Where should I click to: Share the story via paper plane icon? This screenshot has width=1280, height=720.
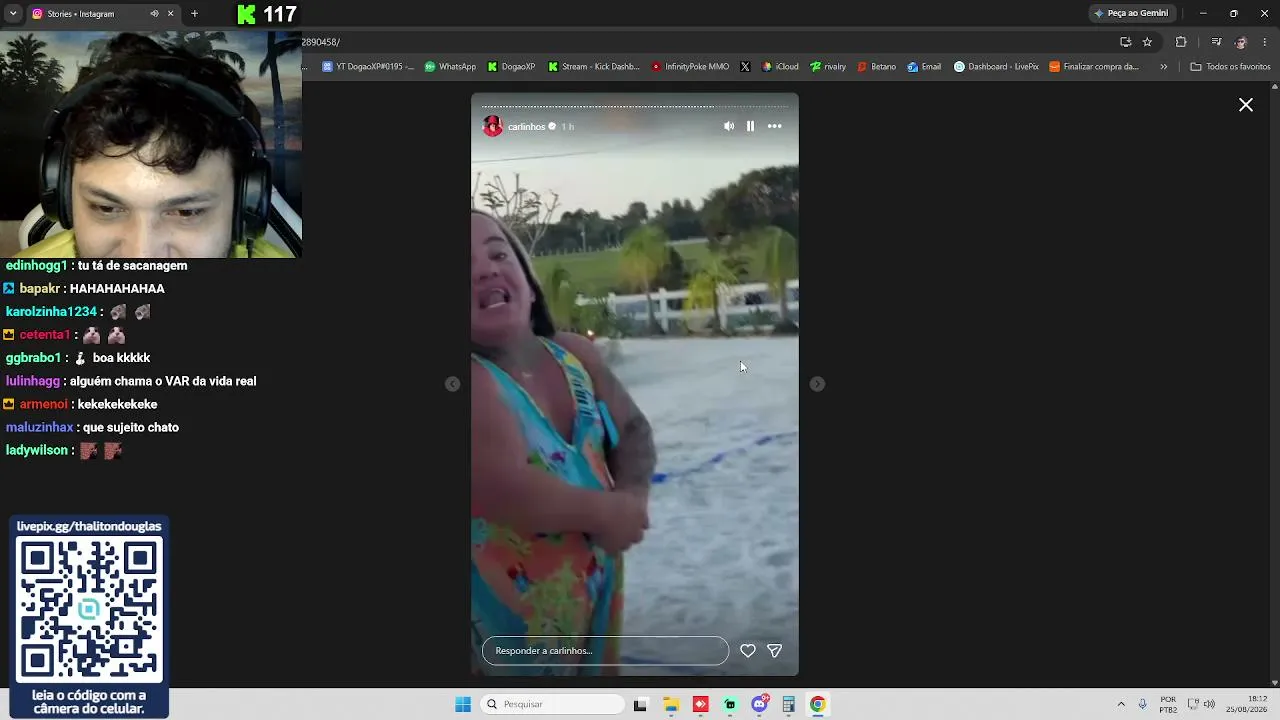774,651
